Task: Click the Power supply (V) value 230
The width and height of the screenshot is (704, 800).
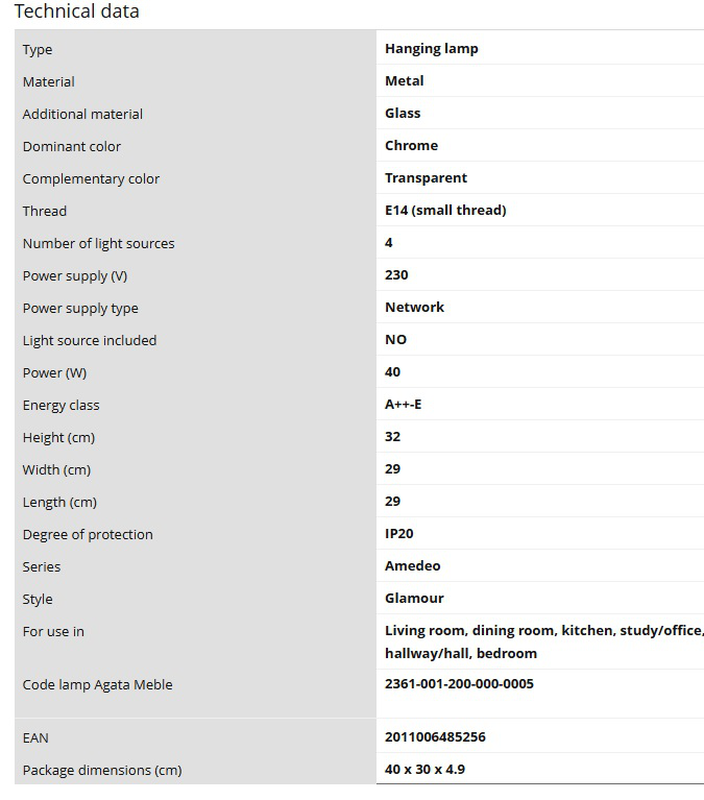Action: 396,275
